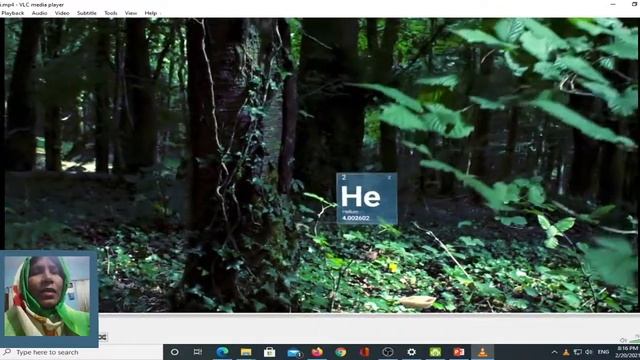This screenshot has width=640, height=360.
Task: Minimize the VLC window
Action: 613,4
